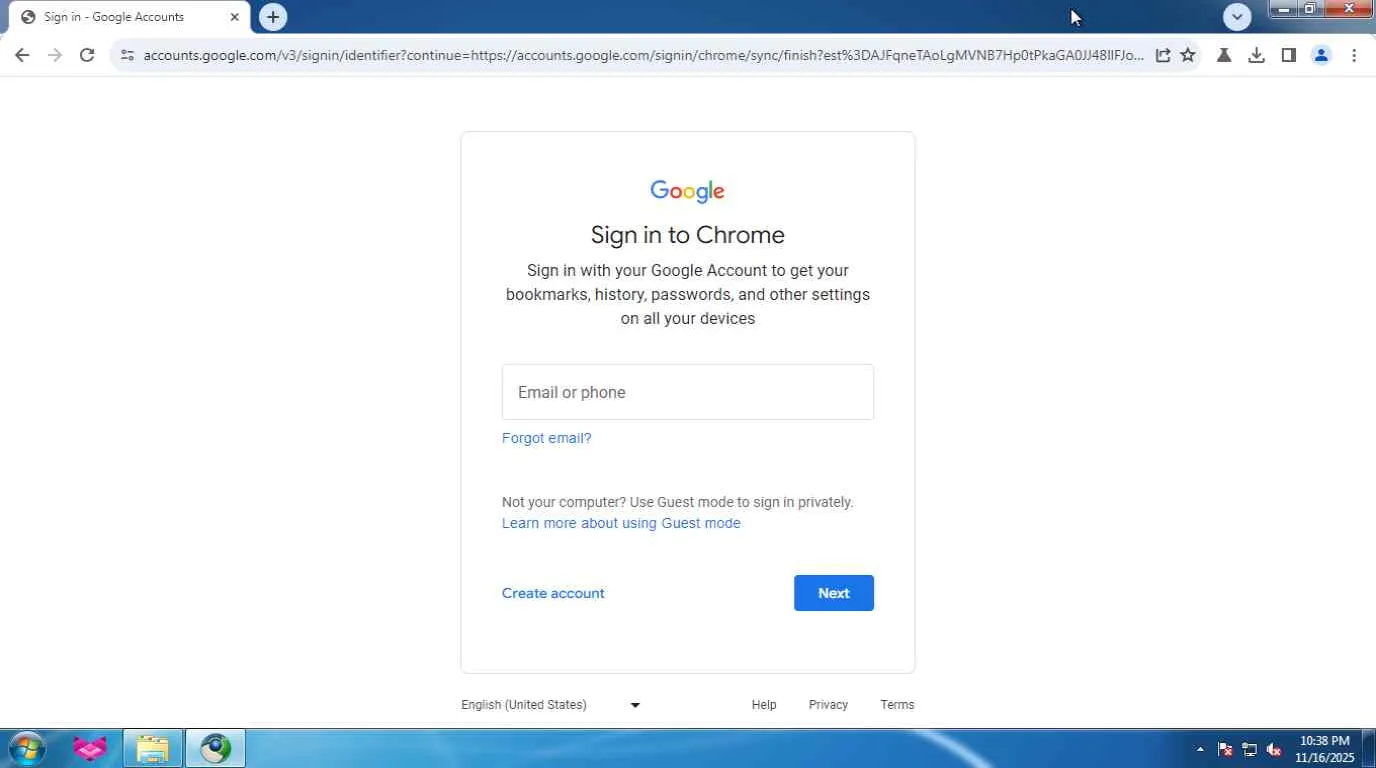Open a new tab with the plus button
Screen dimensions: 1376x768
(273, 17)
